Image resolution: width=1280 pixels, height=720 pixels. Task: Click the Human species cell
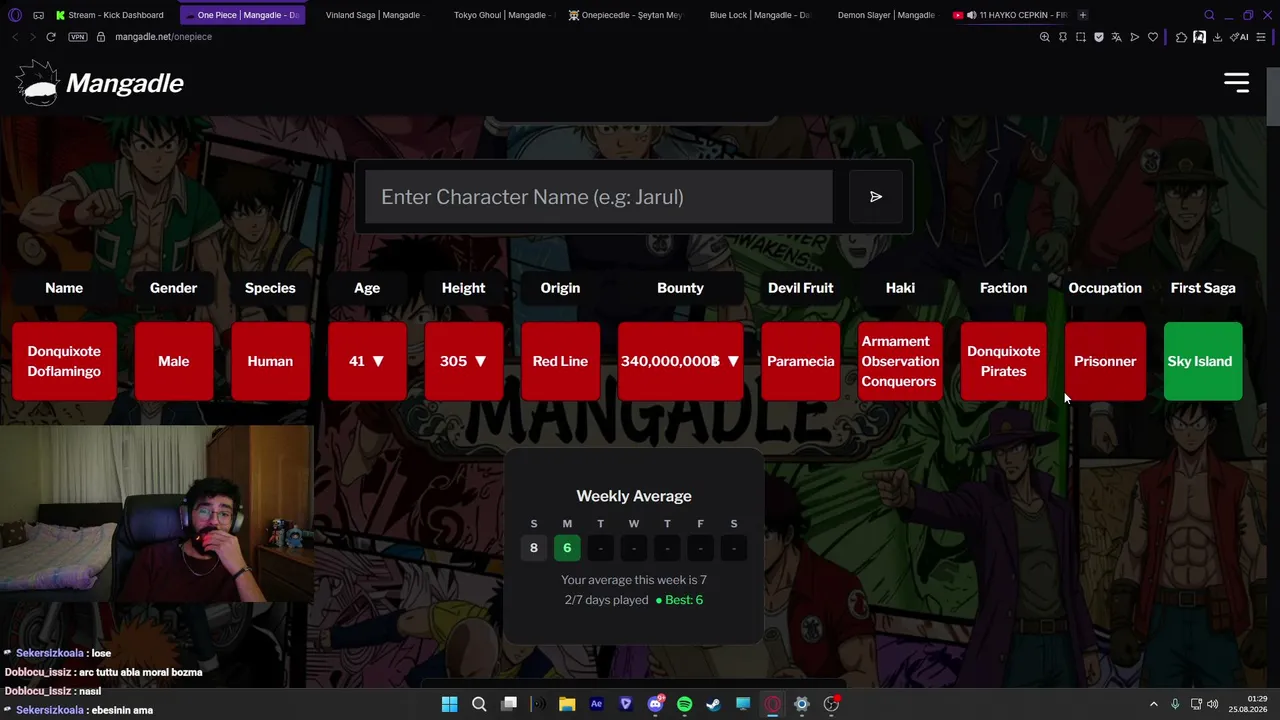click(270, 361)
